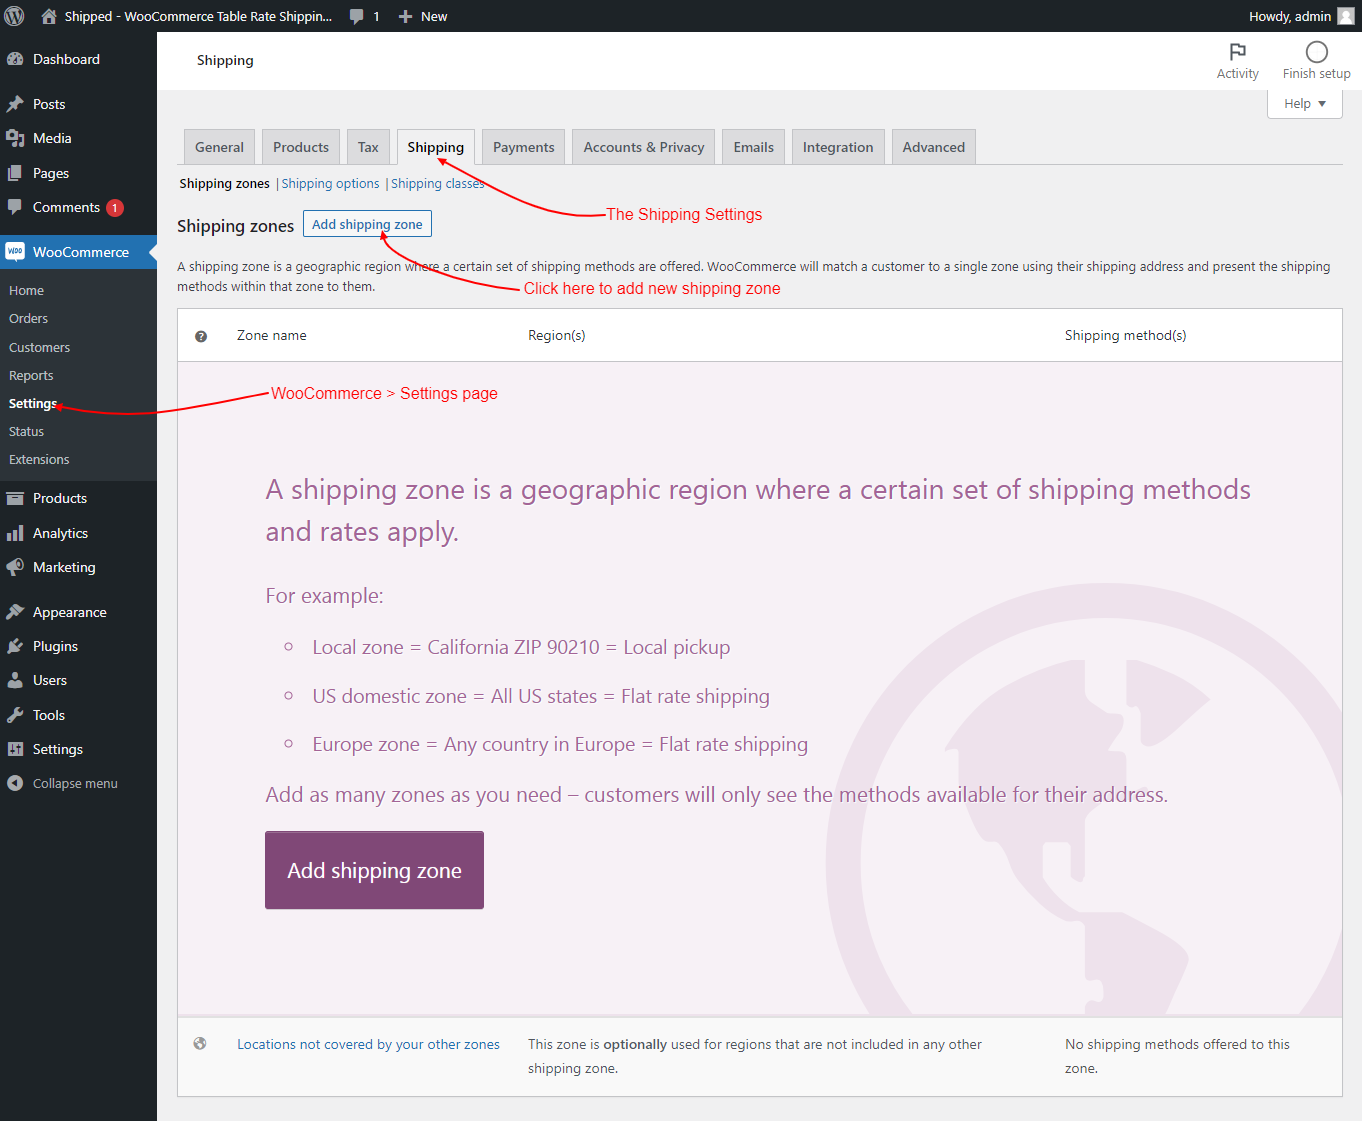This screenshot has width=1362, height=1121.
Task: Click the Shipping method(s) column header
Action: [1126, 336]
